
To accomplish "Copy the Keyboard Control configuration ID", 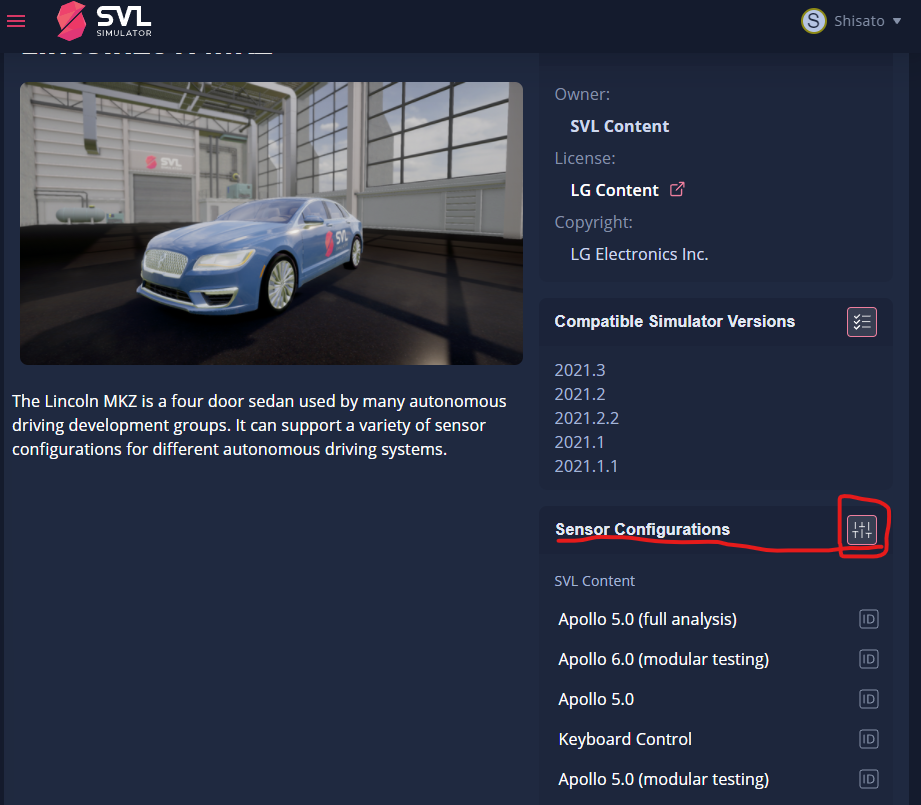I will (x=868, y=739).
